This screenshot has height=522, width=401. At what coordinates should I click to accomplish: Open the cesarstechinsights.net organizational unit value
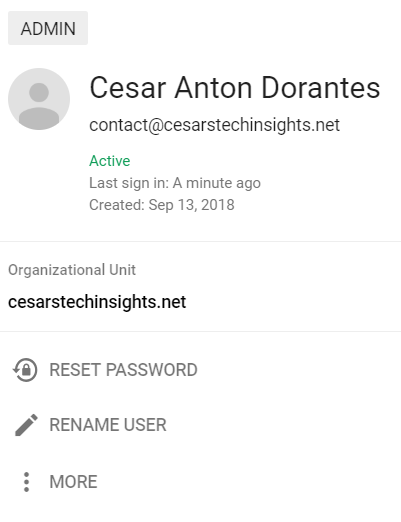tap(97, 302)
